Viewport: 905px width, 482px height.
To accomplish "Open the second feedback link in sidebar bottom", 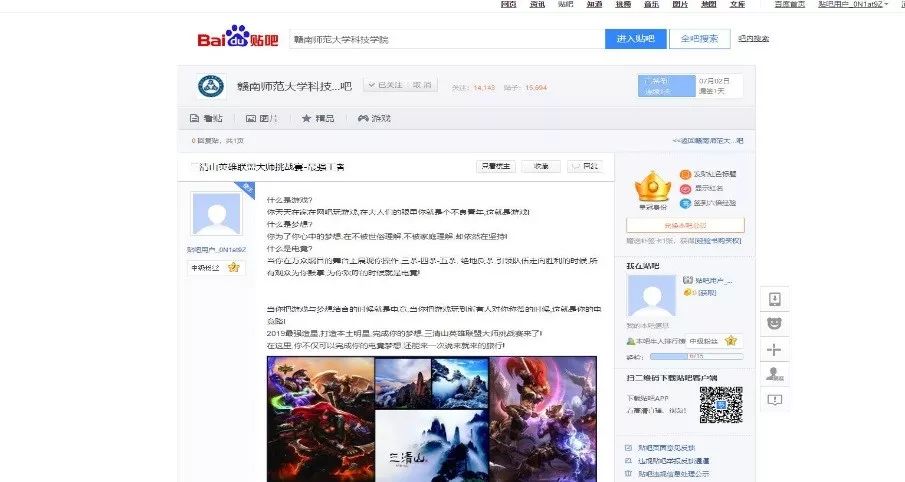I will pos(673,461).
